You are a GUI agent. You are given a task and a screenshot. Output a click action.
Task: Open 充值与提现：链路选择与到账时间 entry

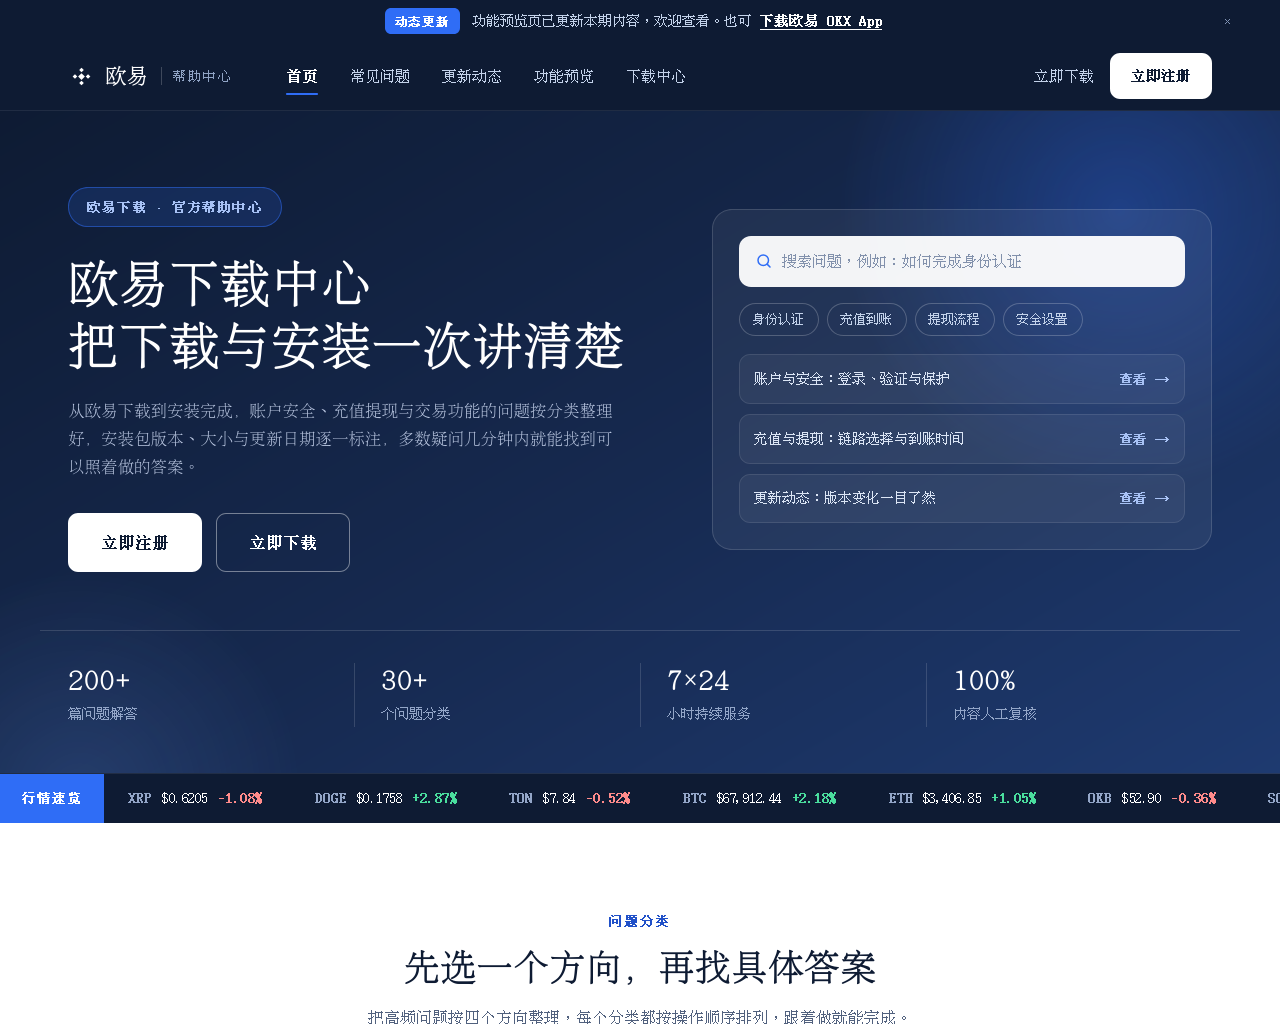[962, 439]
